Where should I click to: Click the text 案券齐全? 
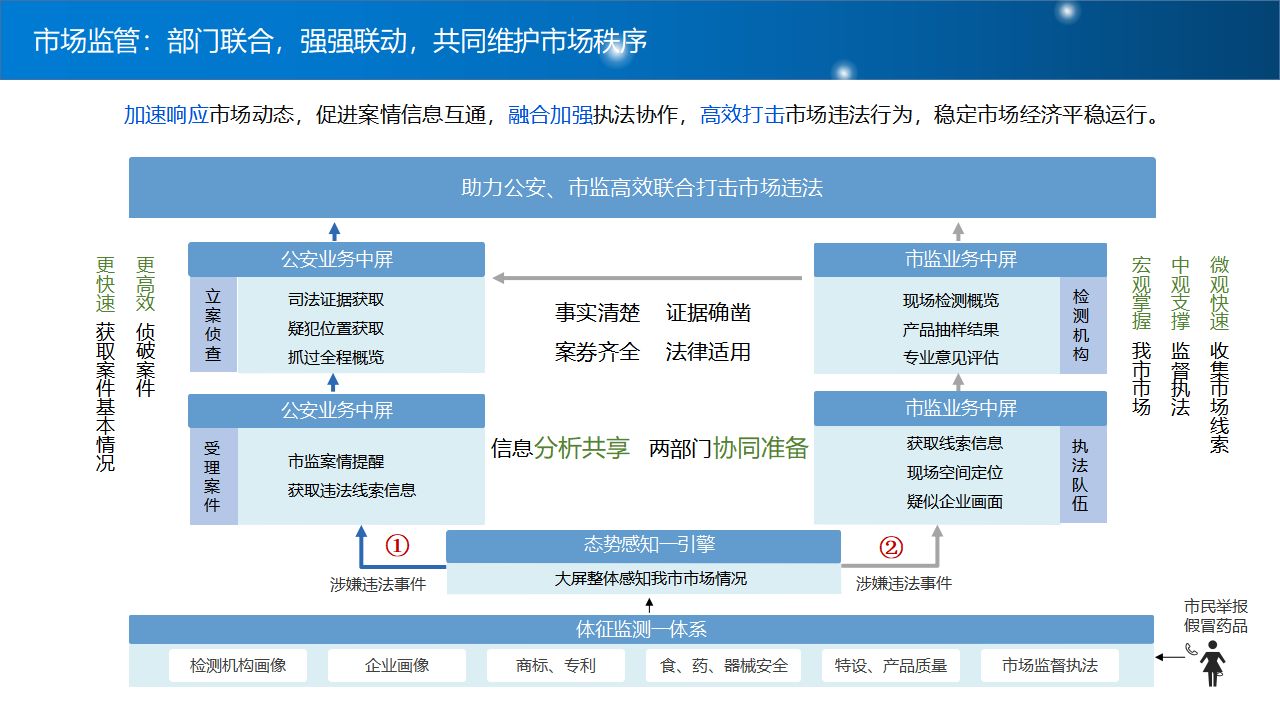click(x=597, y=352)
